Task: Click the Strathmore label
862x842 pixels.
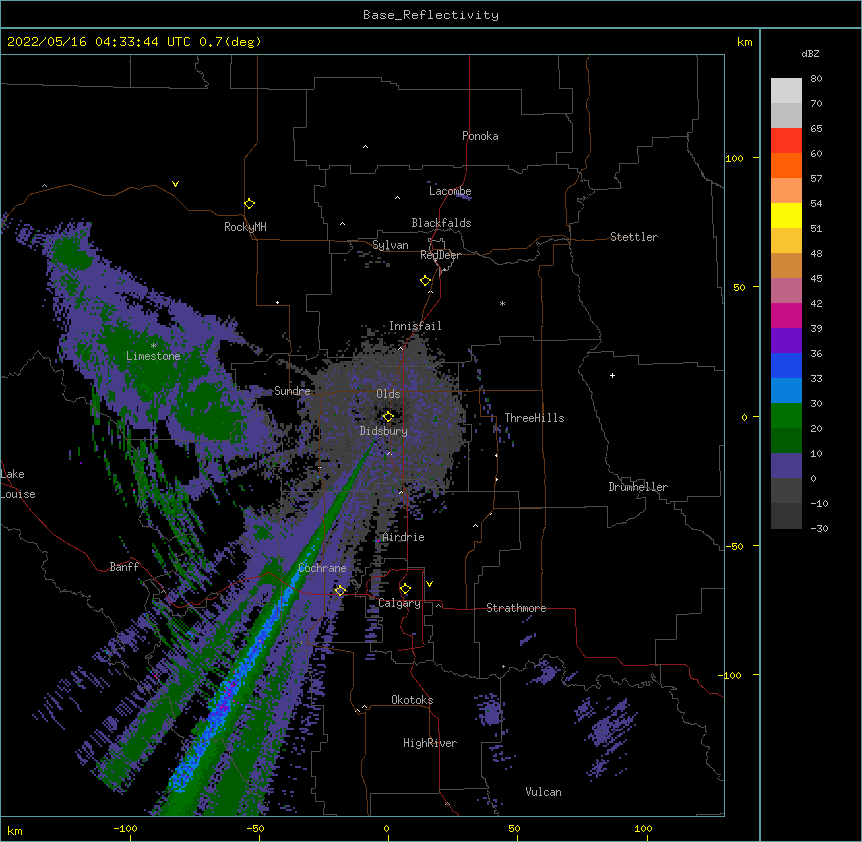Action: pyautogui.click(x=516, y=608)
